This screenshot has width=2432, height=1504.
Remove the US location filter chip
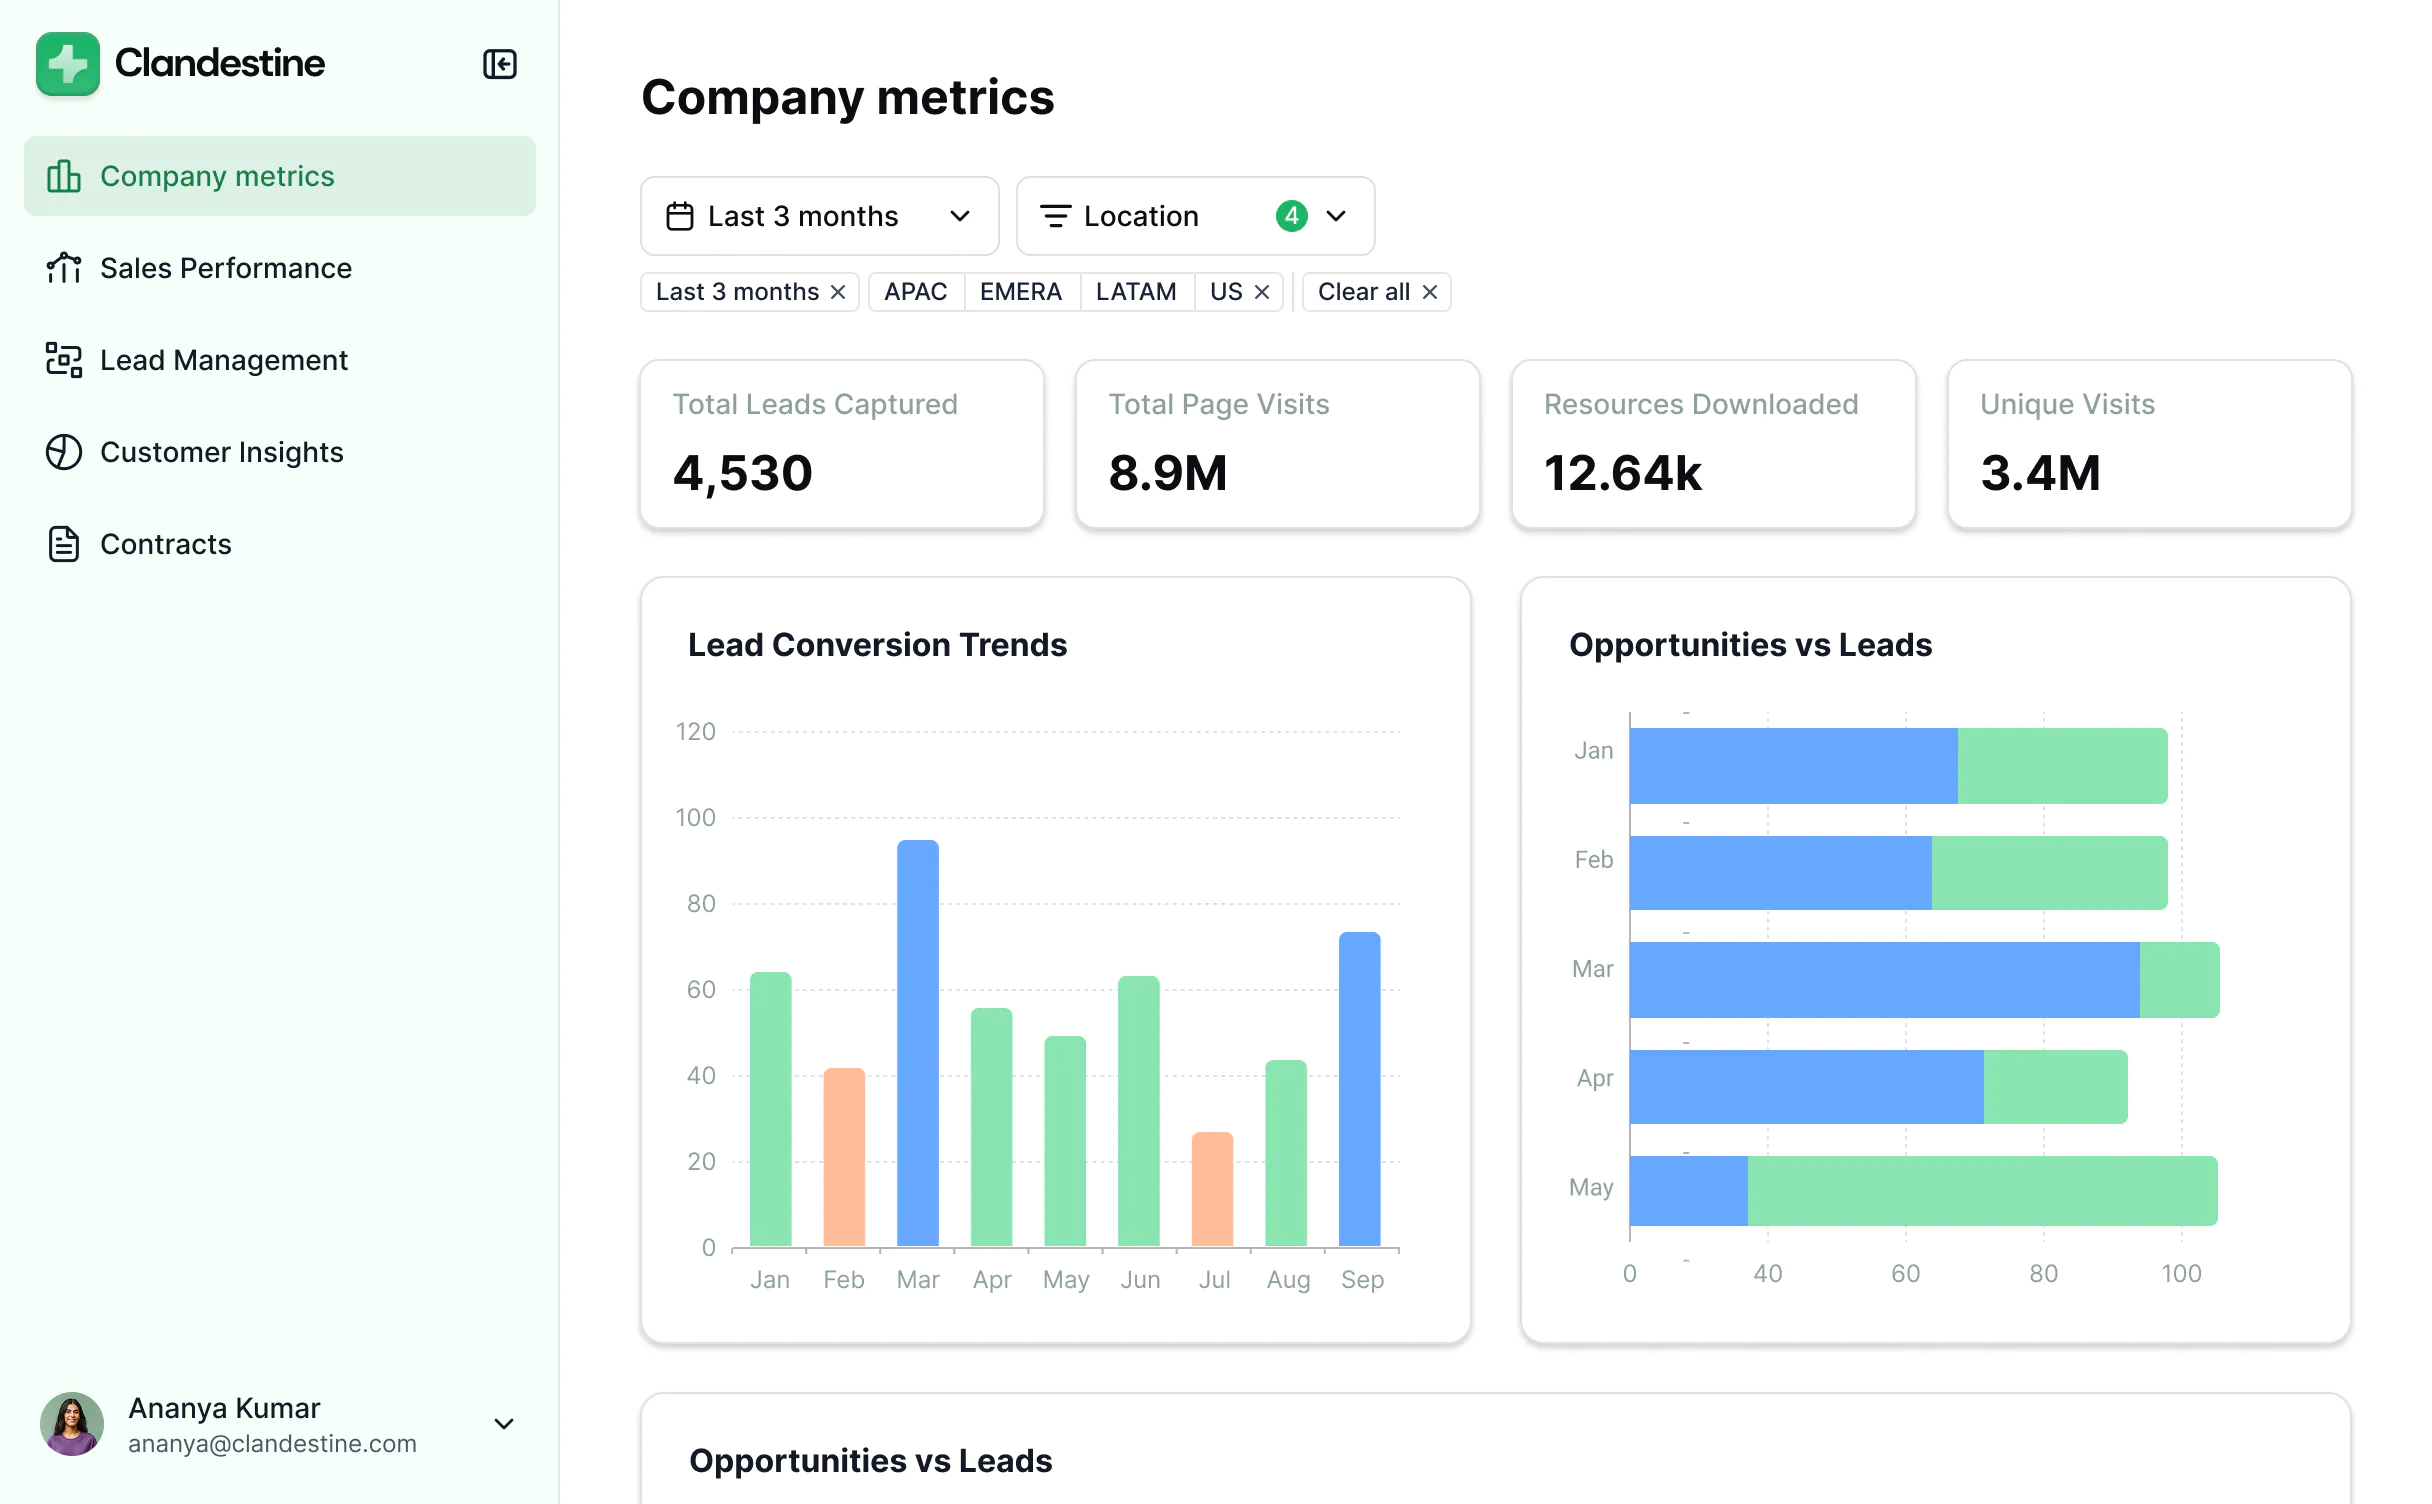click(1262, 292)
